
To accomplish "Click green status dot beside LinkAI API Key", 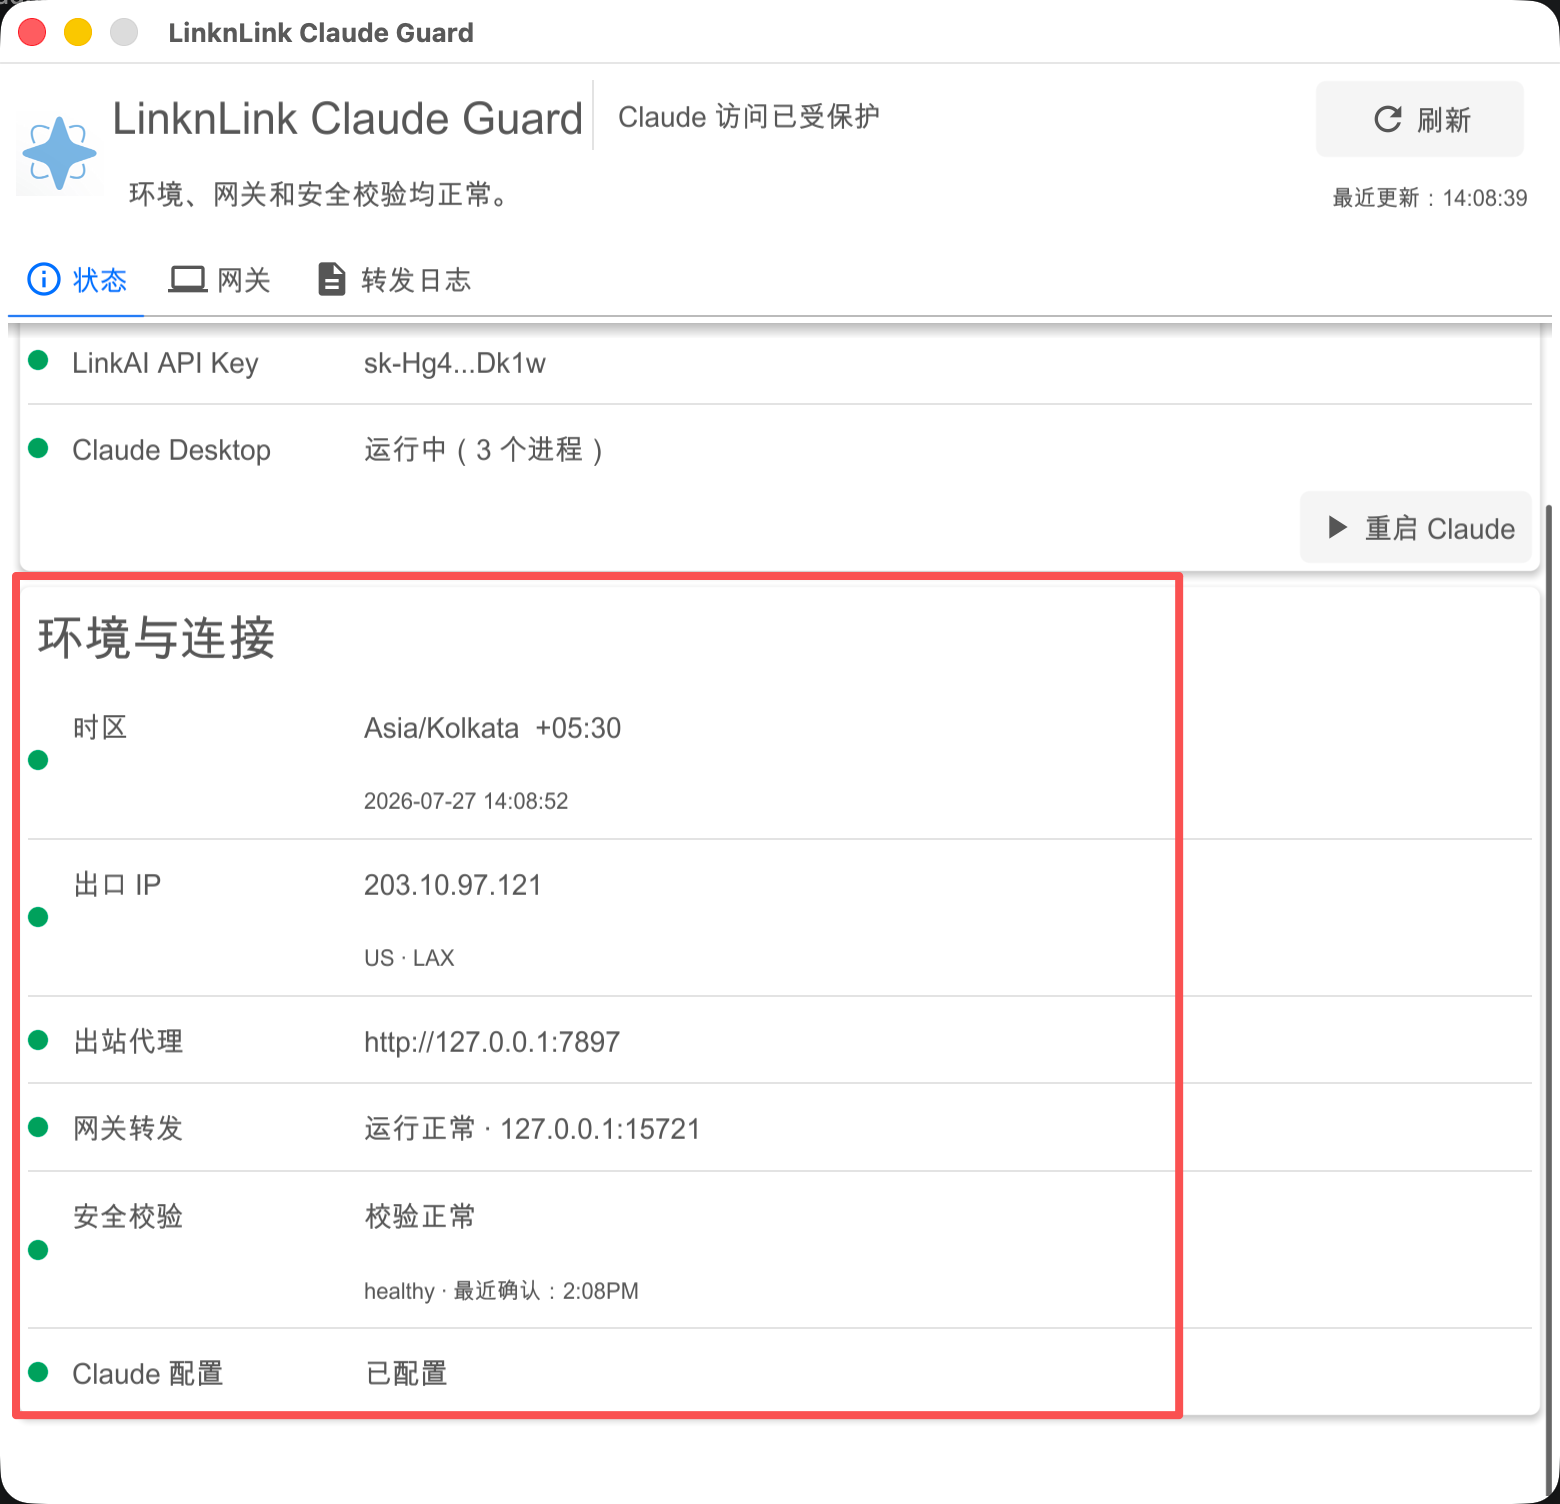I will click(x=39, y=361).
